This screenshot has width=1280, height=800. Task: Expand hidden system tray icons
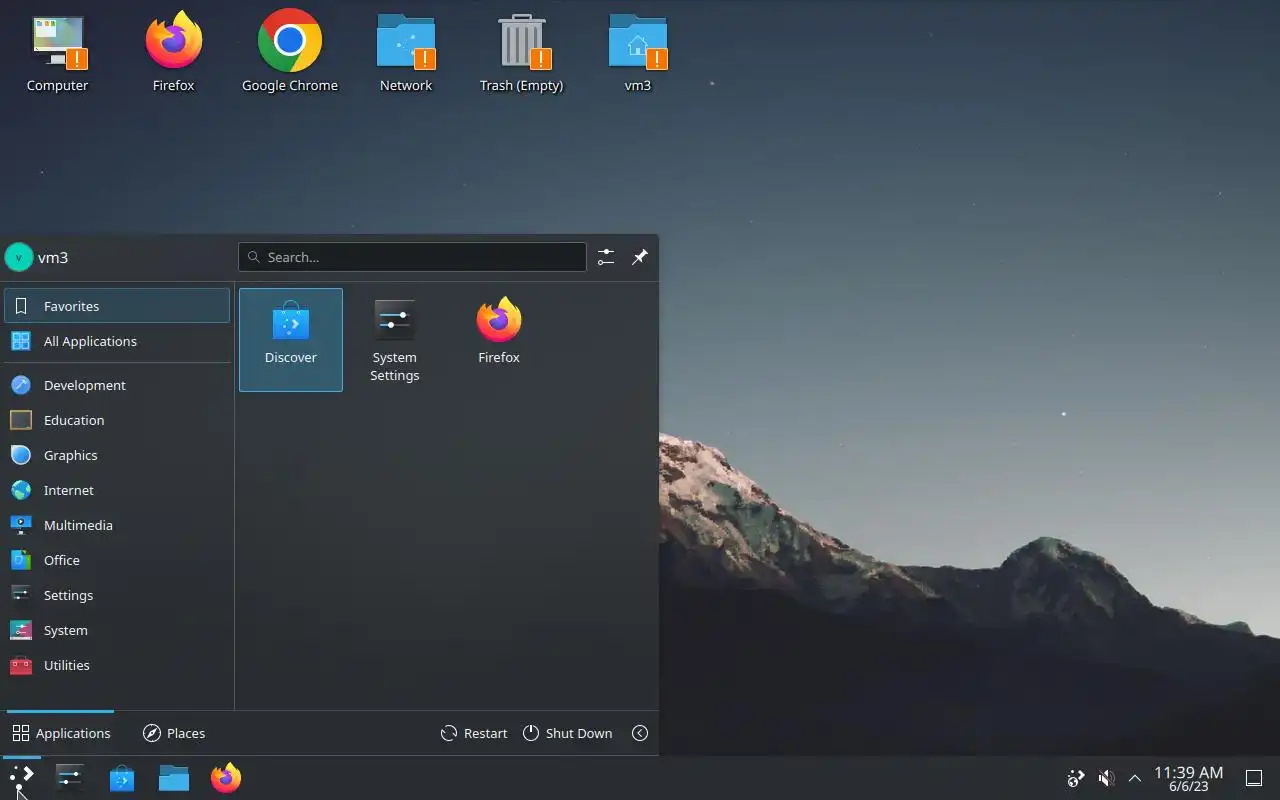[1135, 778]
